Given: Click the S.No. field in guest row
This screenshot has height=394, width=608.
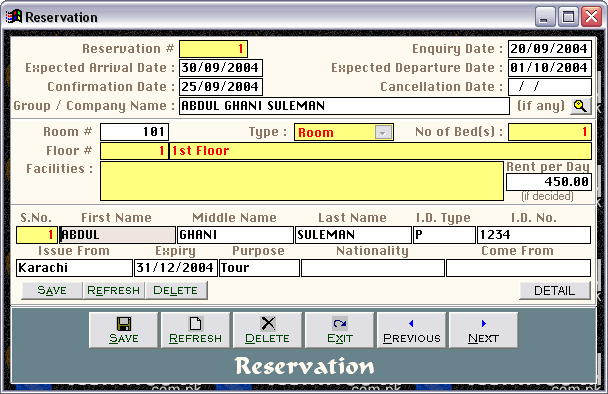Looking at the screenshot, I should coord(37,235).
